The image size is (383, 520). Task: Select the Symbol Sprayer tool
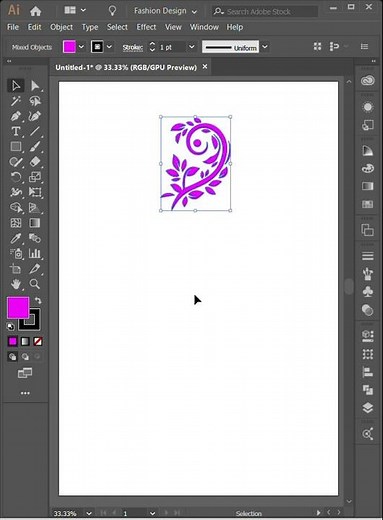pos(16,254)
